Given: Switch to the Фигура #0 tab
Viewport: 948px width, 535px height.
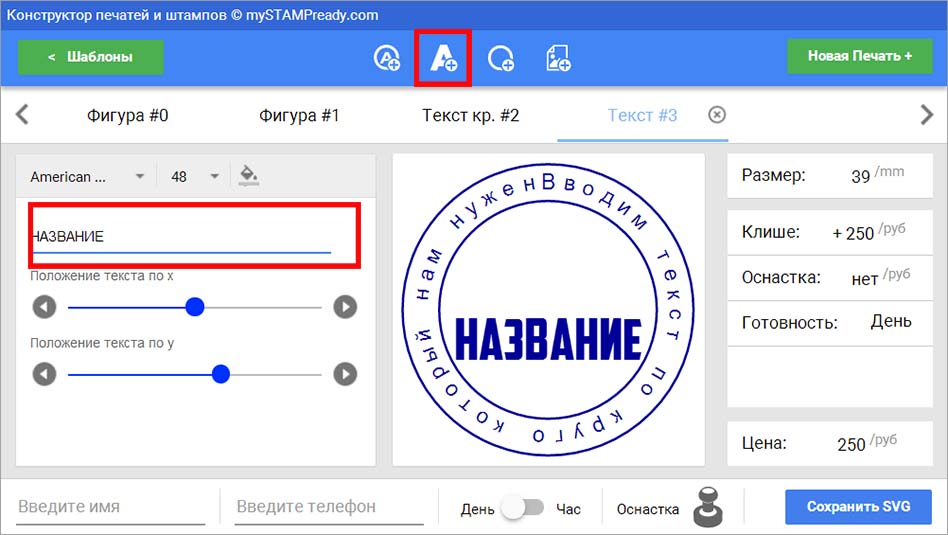Looking at the screenshot, I should coord(128,115).
